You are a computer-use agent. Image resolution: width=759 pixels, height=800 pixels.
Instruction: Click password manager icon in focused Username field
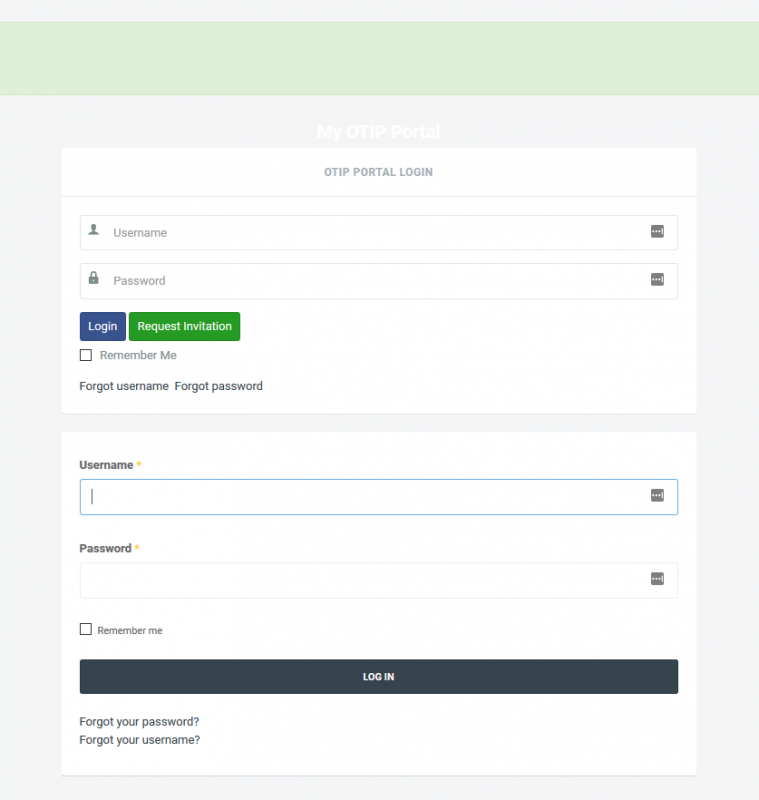[657, 495]
